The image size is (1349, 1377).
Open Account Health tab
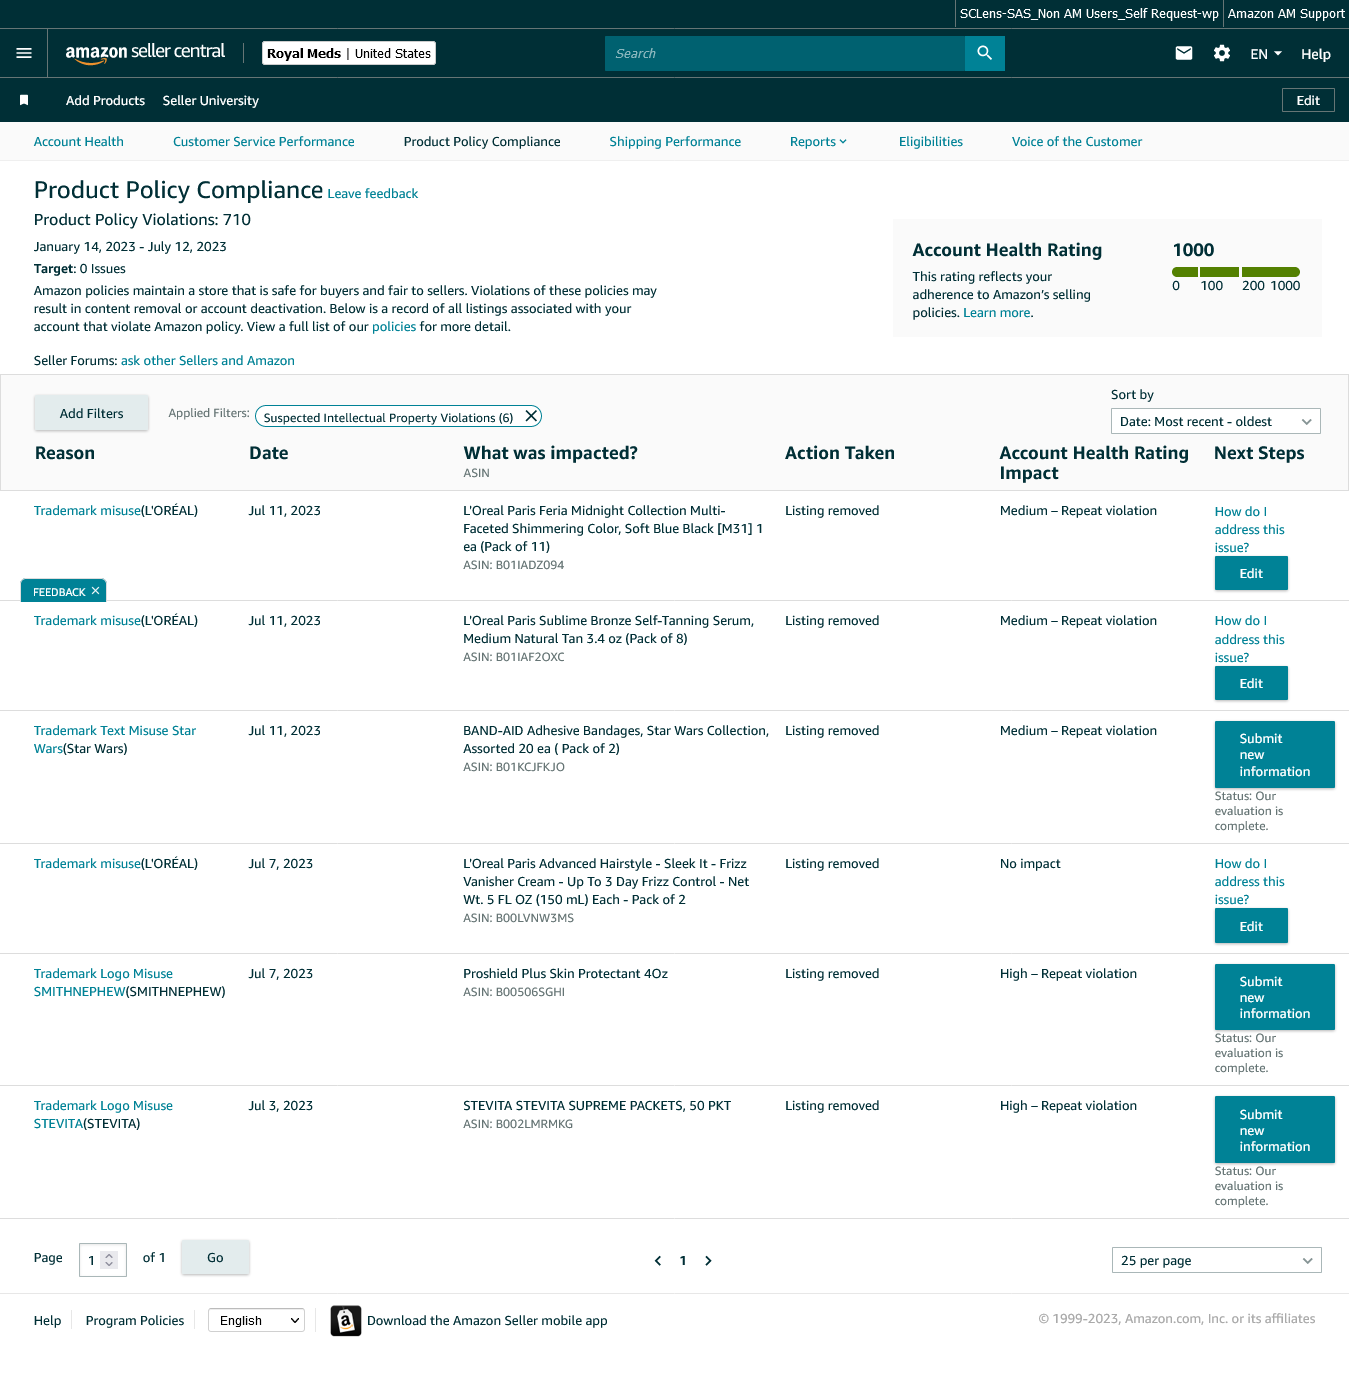tap(79, 142)
